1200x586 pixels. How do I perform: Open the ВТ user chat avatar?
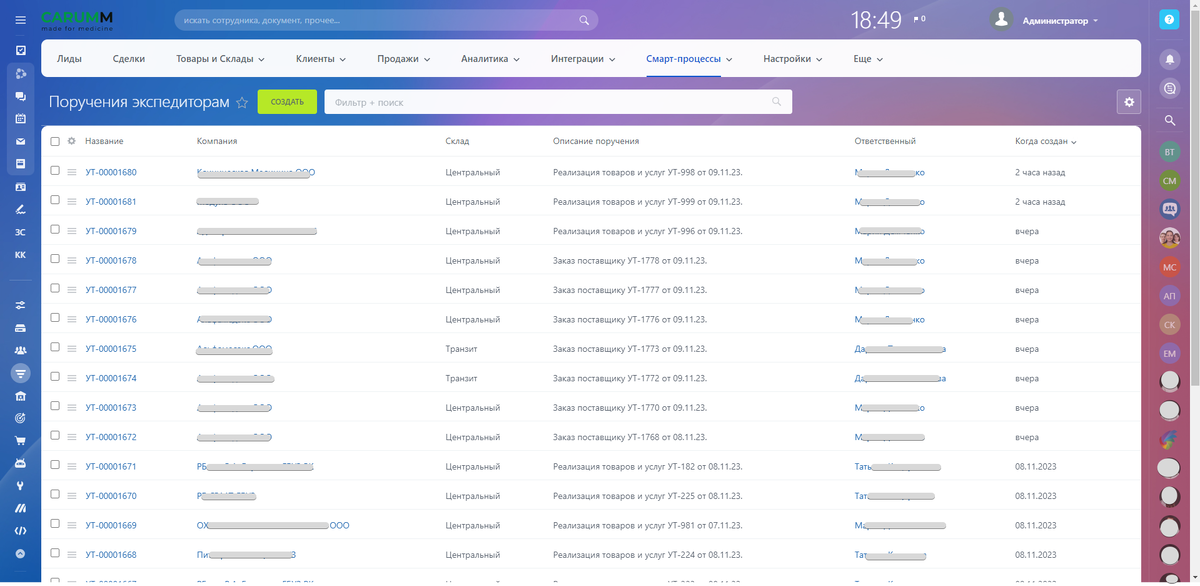(x=1170, y=152)
